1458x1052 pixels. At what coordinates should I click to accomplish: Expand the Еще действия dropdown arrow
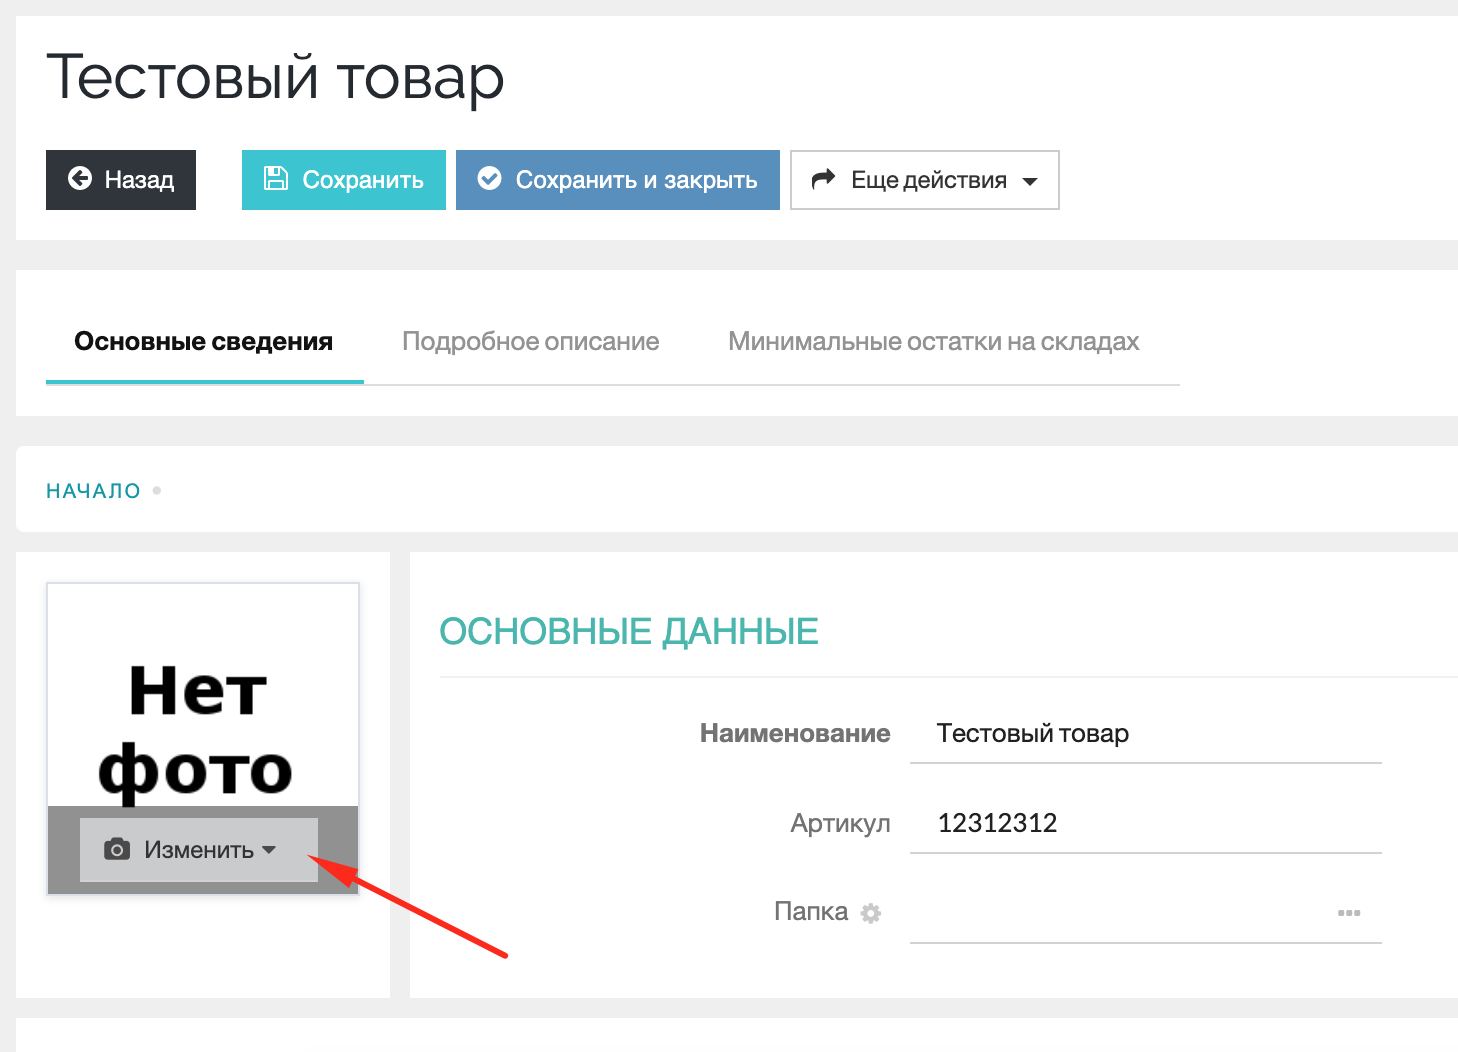[x=1030, y=181]
